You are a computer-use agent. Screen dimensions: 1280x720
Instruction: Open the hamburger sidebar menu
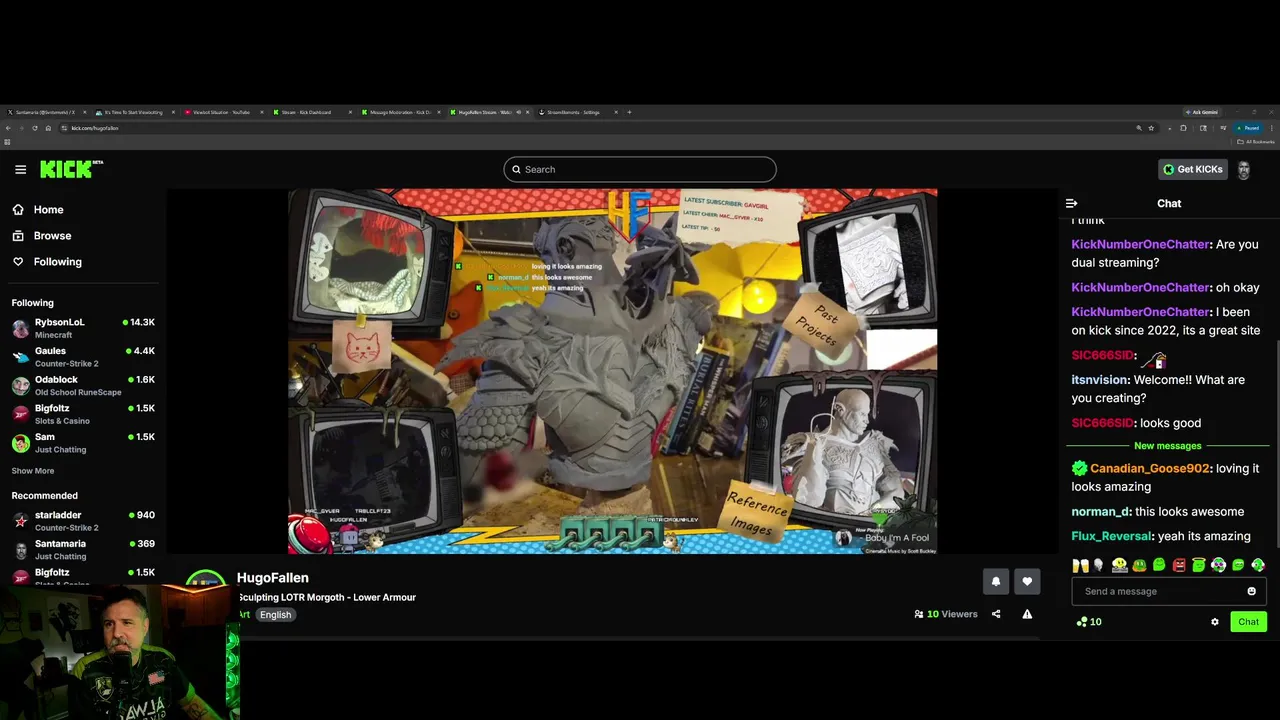point(20,169)
